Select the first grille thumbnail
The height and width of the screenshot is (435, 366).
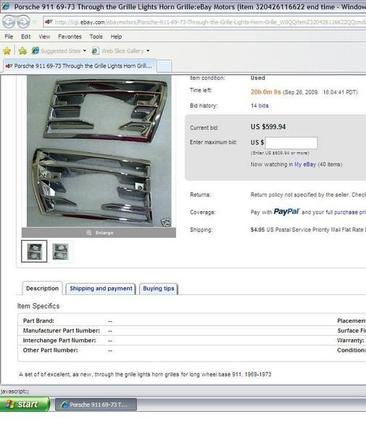click(34, 251)
